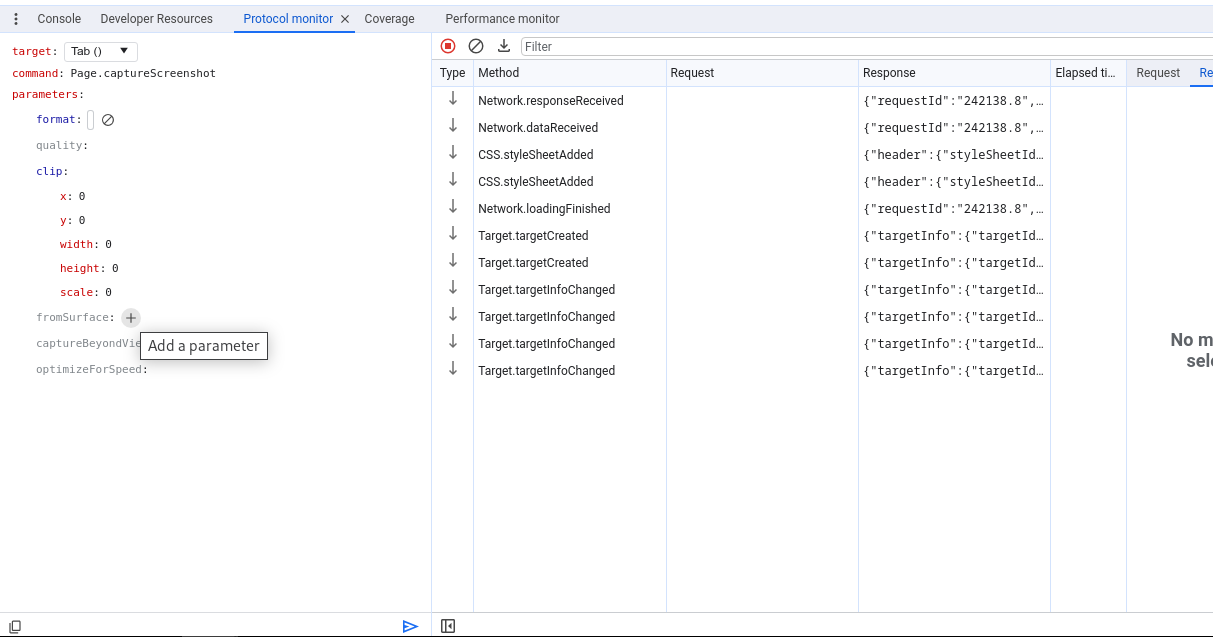The height and width of the screenshot is (637, 1213).
Task: Open the DevTools drawer three-dot menu
Action: (15, 19)
